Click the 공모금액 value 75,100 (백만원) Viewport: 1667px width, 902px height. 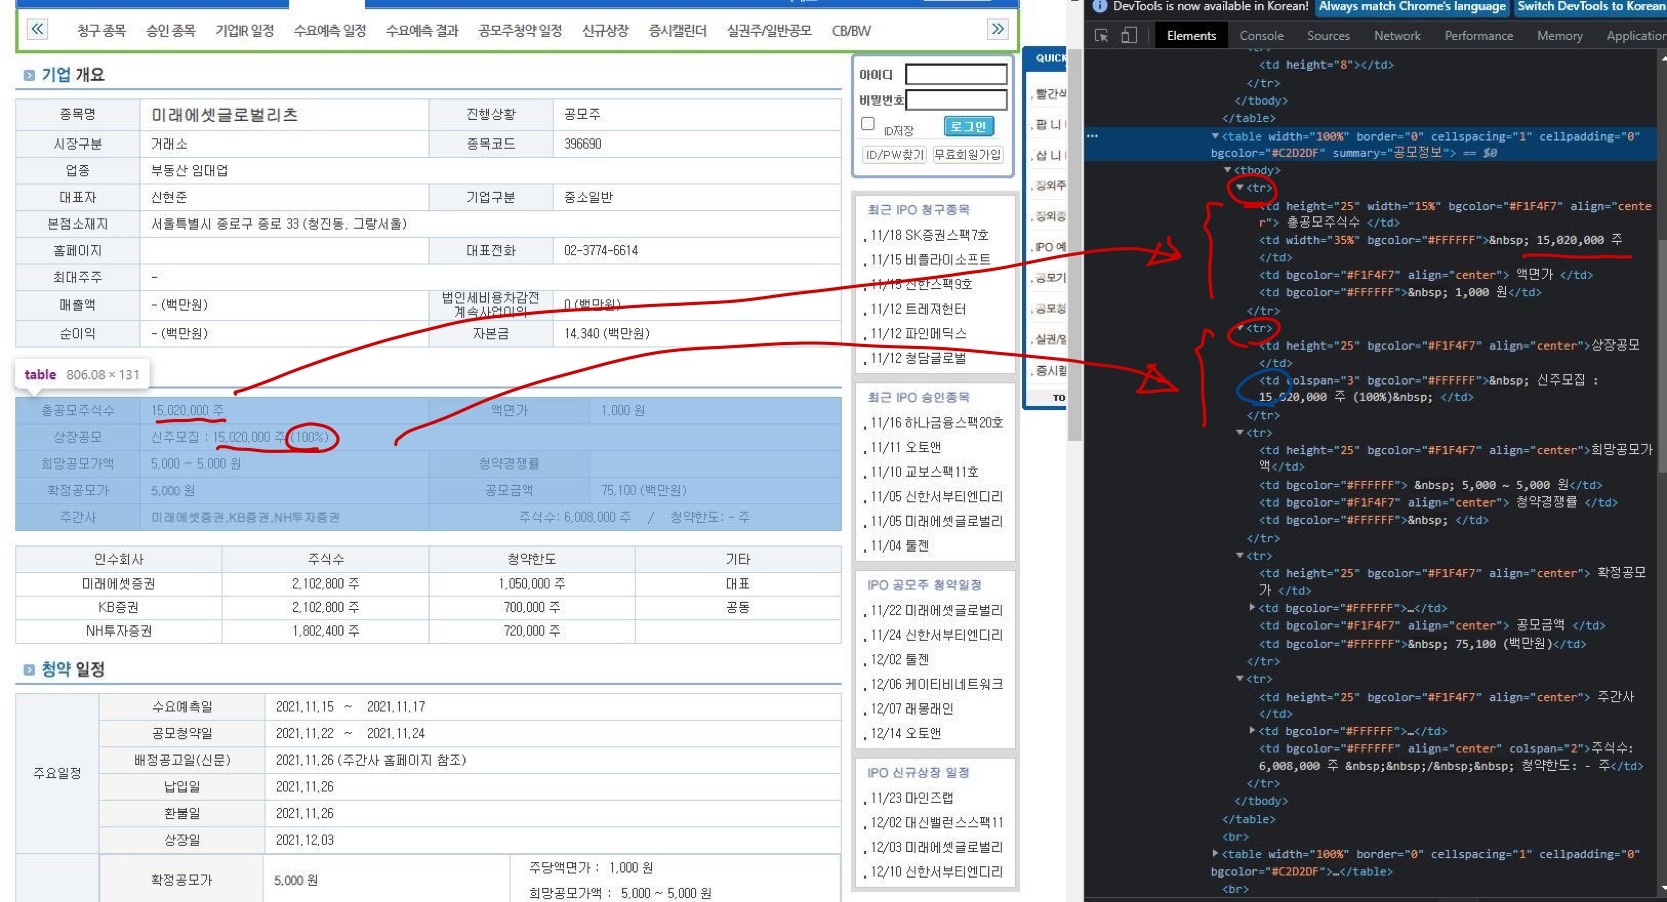point(645,491)
